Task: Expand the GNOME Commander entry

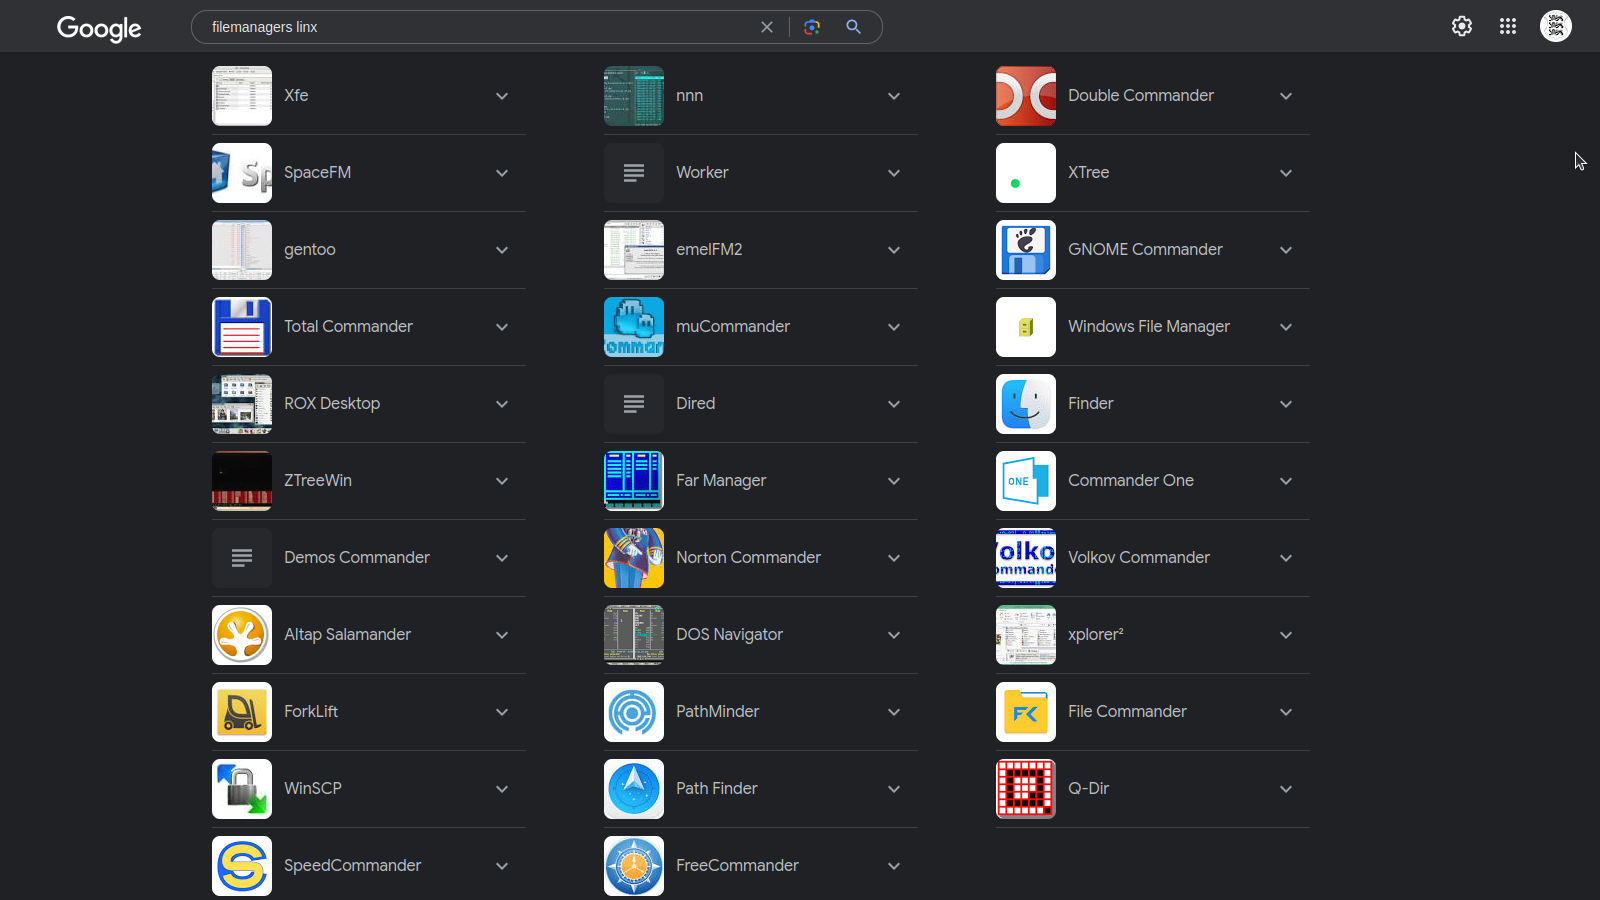Action: (x=1286, y=250)
